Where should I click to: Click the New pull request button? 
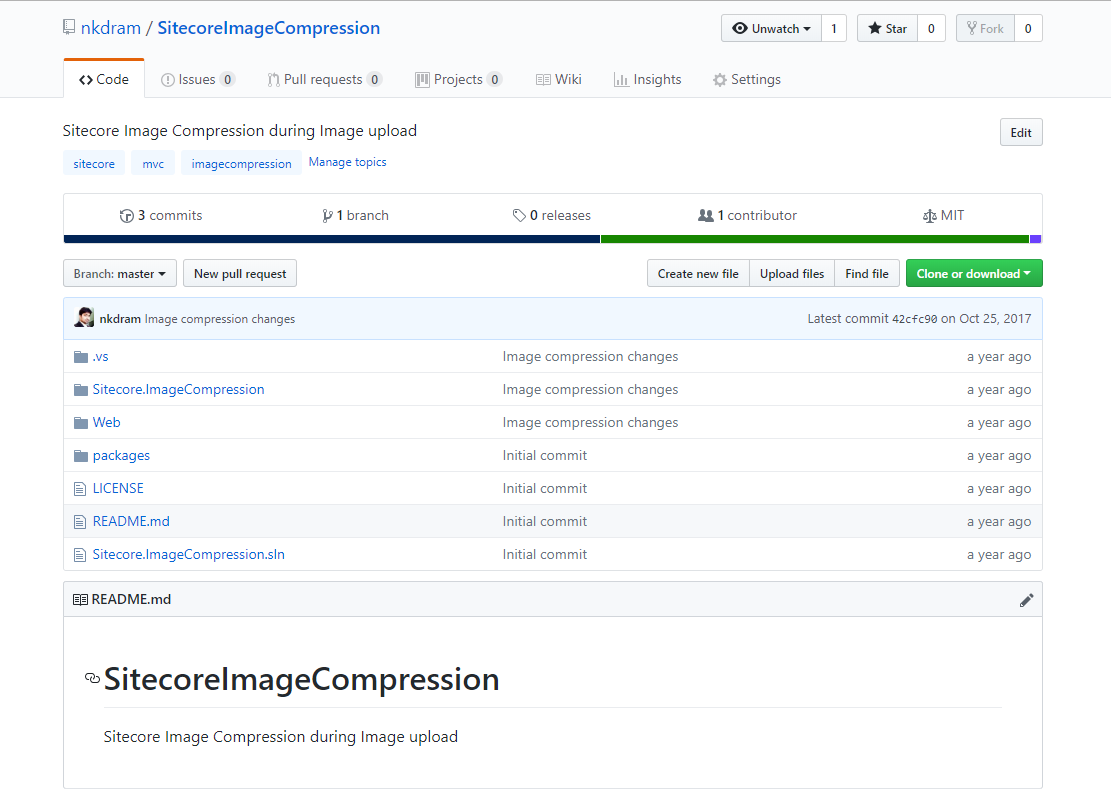pyautogui.click(x=240, y=273)
